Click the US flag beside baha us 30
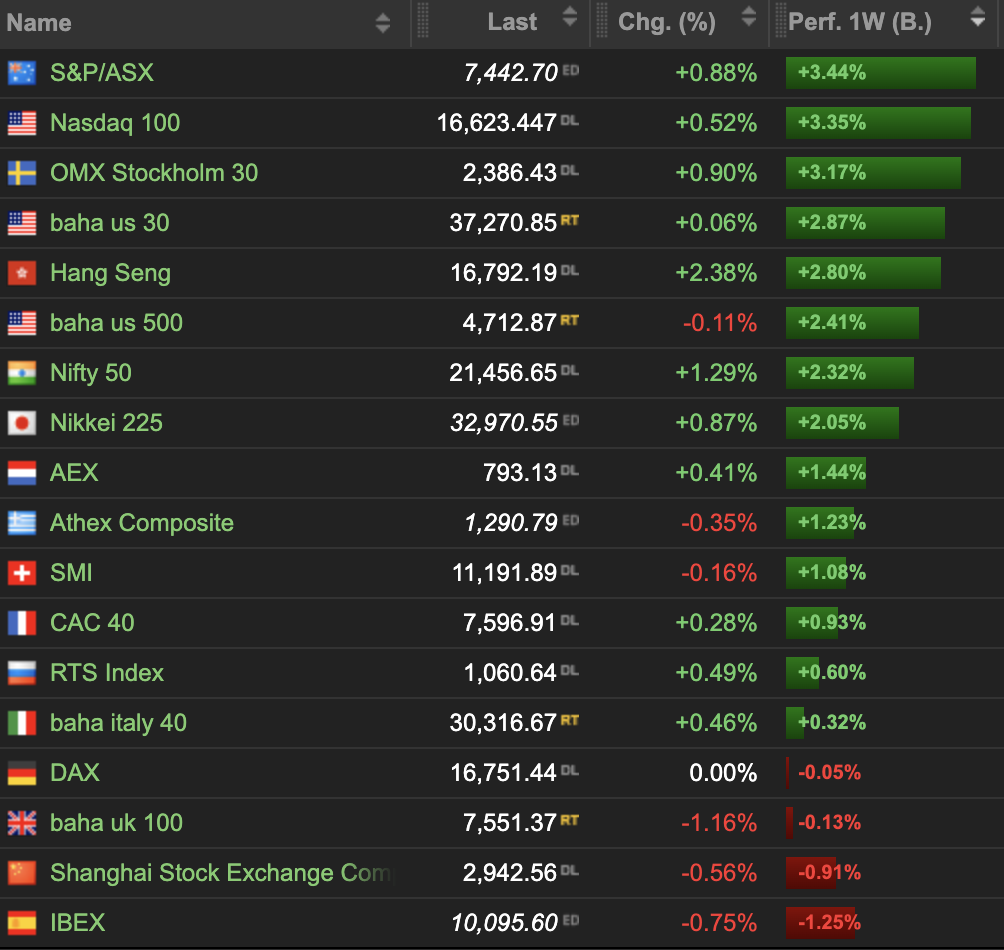Screen dimensions: 1004x950 click(x=22, y=223)
